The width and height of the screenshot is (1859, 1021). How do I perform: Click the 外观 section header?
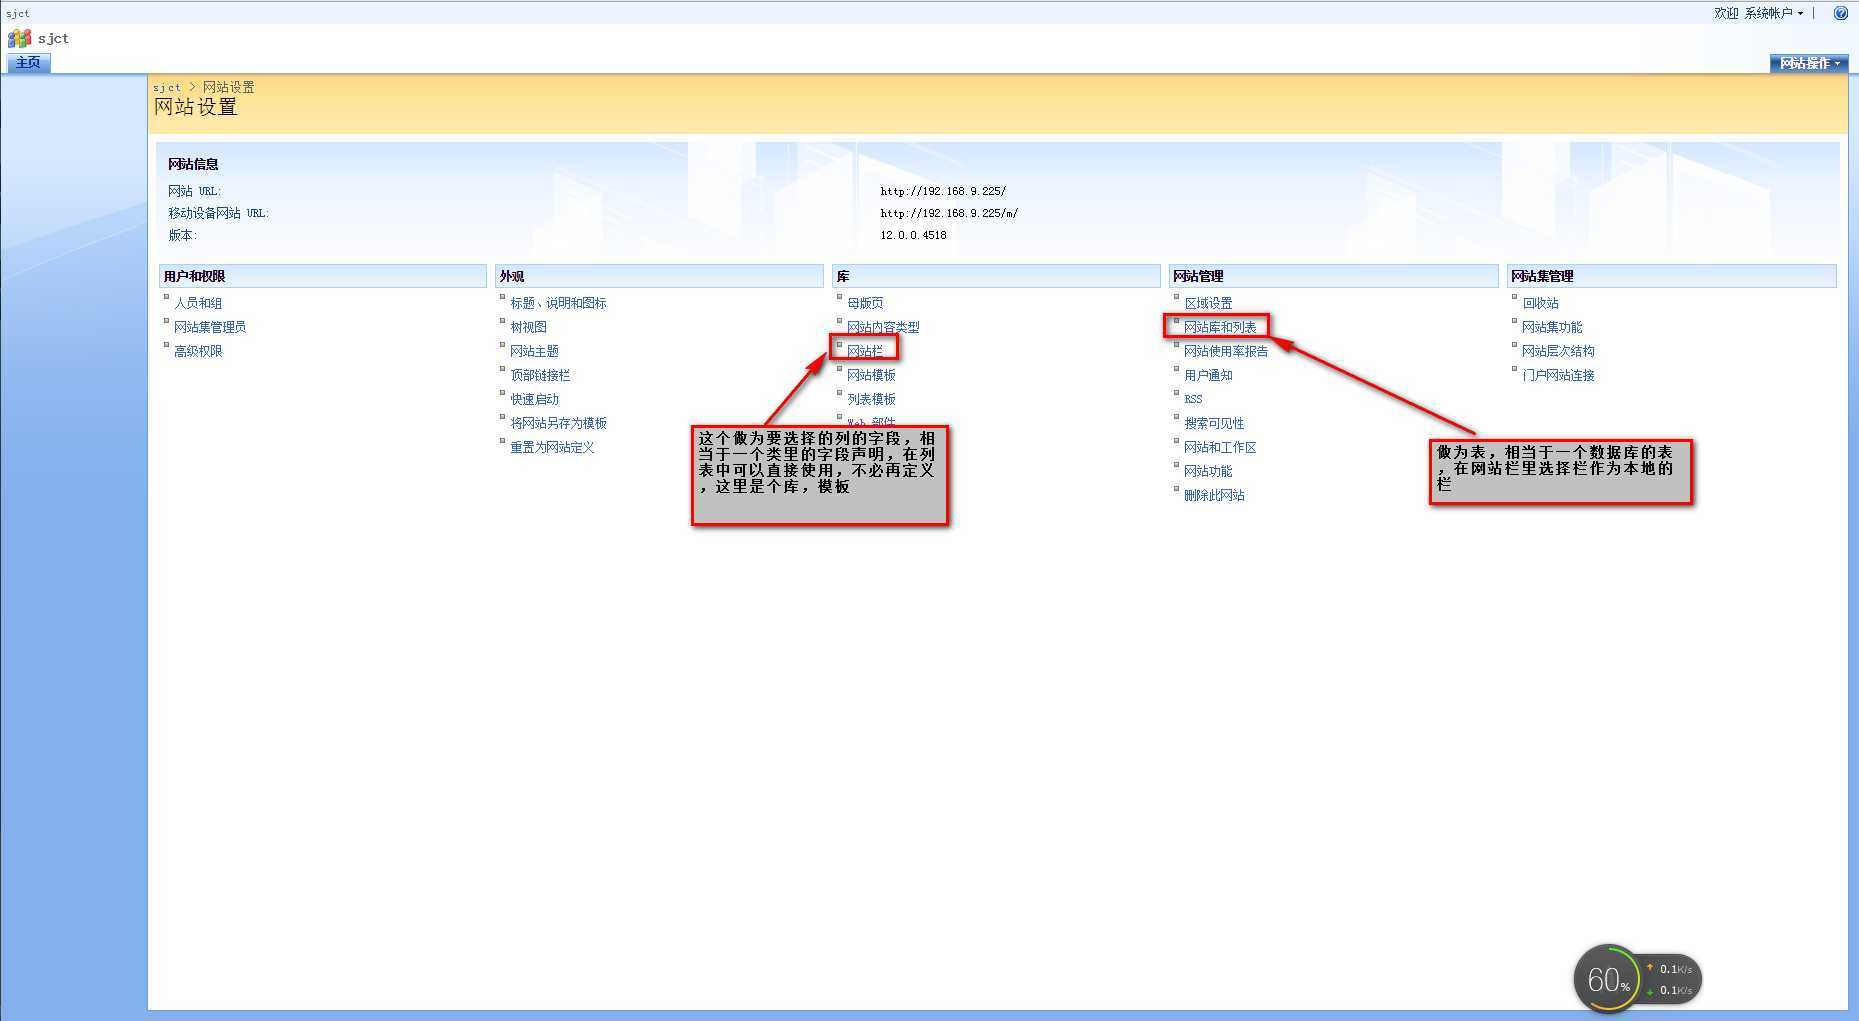point(660,276)
